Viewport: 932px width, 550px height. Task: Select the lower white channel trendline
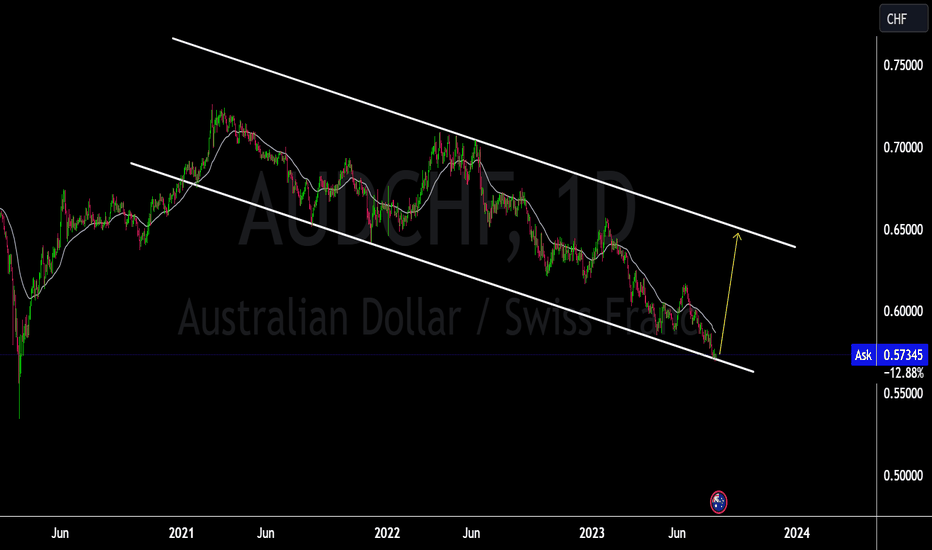[x=442, y=268]
